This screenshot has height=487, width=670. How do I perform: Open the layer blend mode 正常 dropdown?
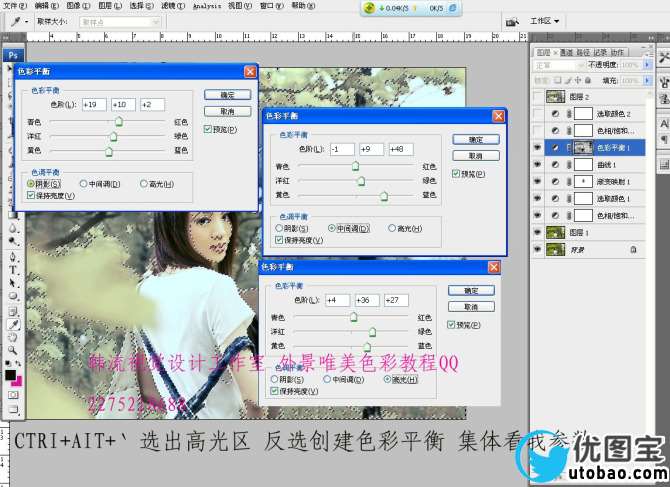pos(559,65)
